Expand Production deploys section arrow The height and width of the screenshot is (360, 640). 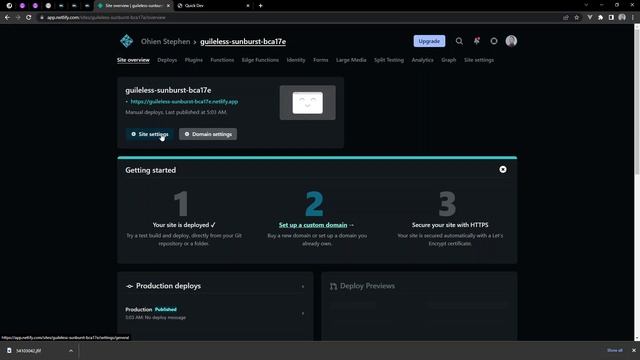(303, 286)
